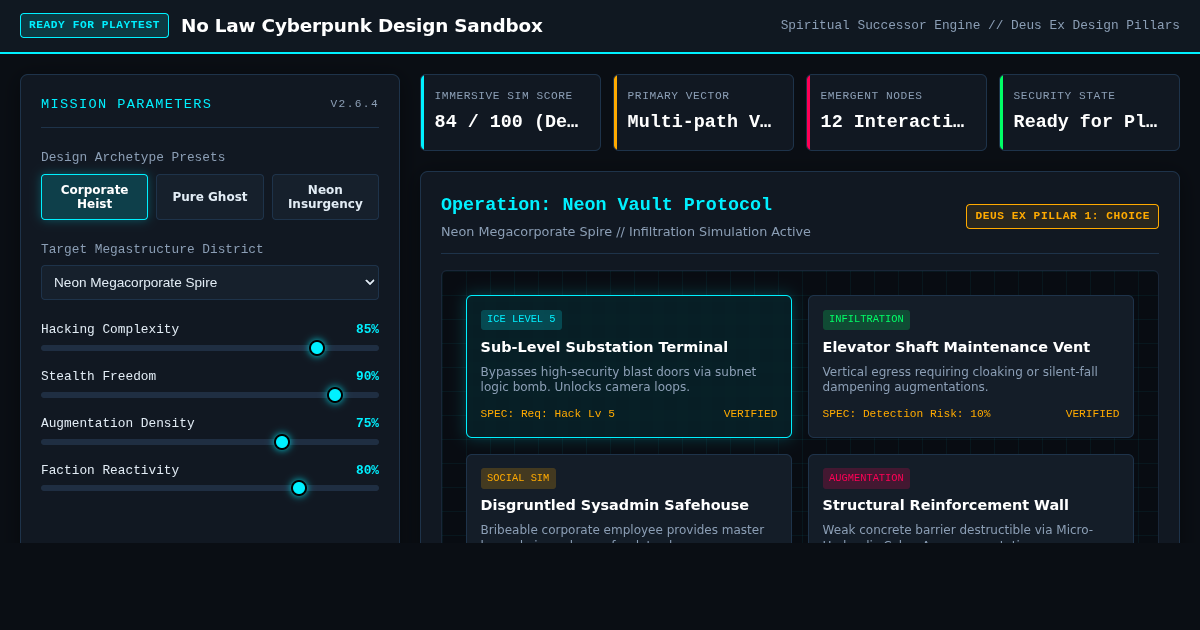
Task: Click the Design Archetype Presets label
Action: tap(133, 157)
